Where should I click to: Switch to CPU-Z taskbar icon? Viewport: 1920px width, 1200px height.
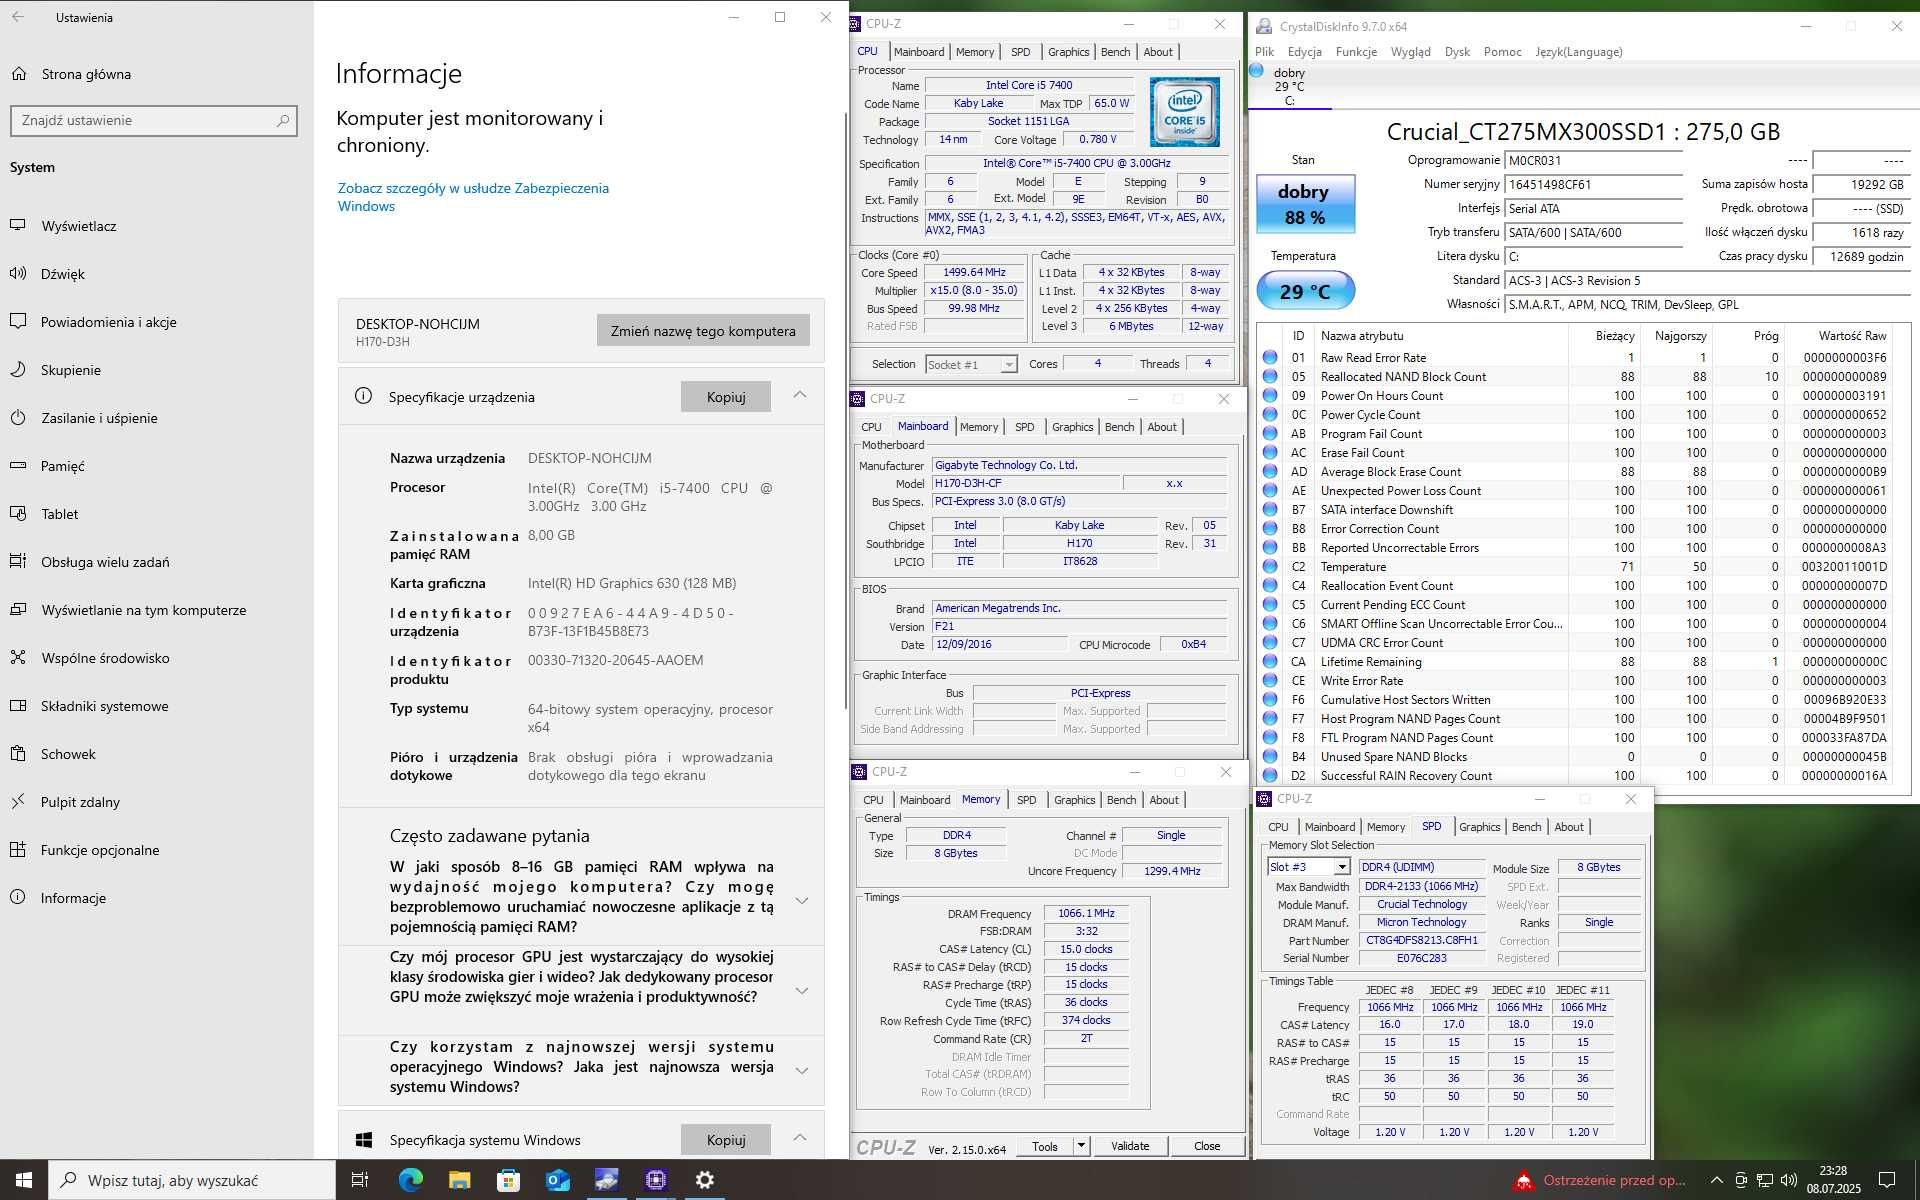coord(656,1180)
